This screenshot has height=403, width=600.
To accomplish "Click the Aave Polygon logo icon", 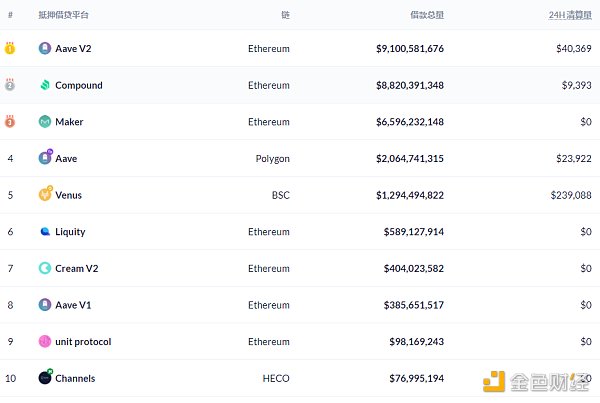I will (x=46, y=157).
